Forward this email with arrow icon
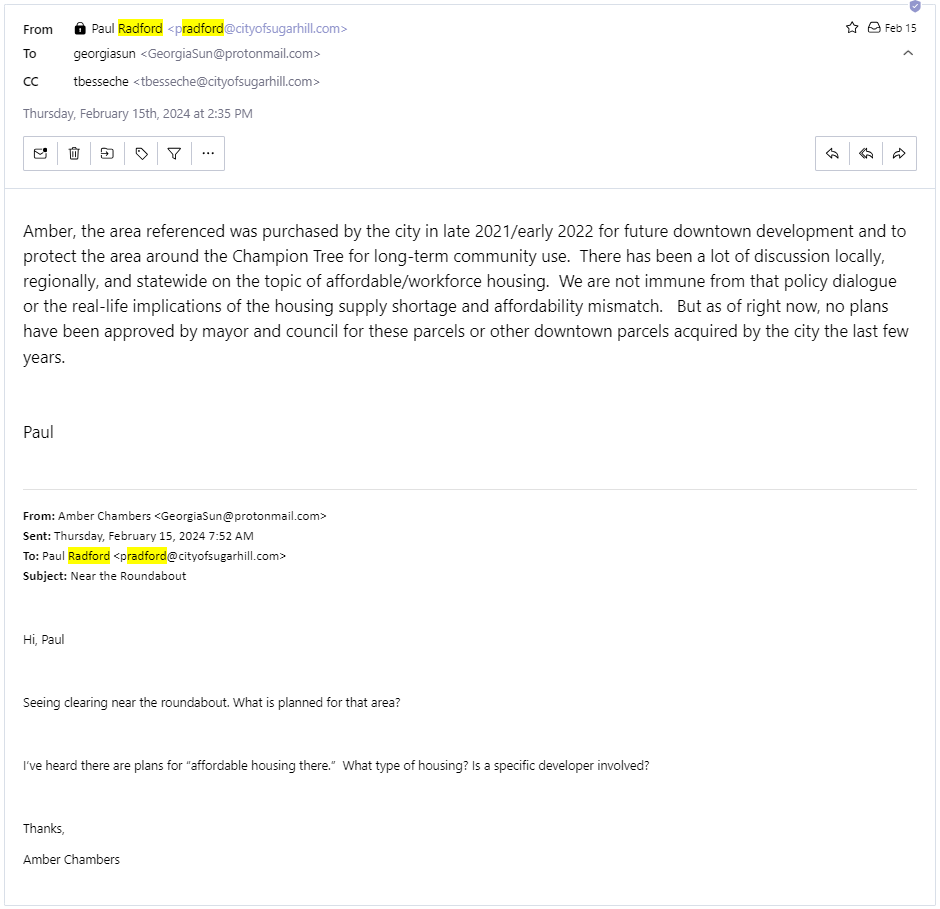Image resolution: width=940 pixels, height=909 pixels. coord(899,153)
